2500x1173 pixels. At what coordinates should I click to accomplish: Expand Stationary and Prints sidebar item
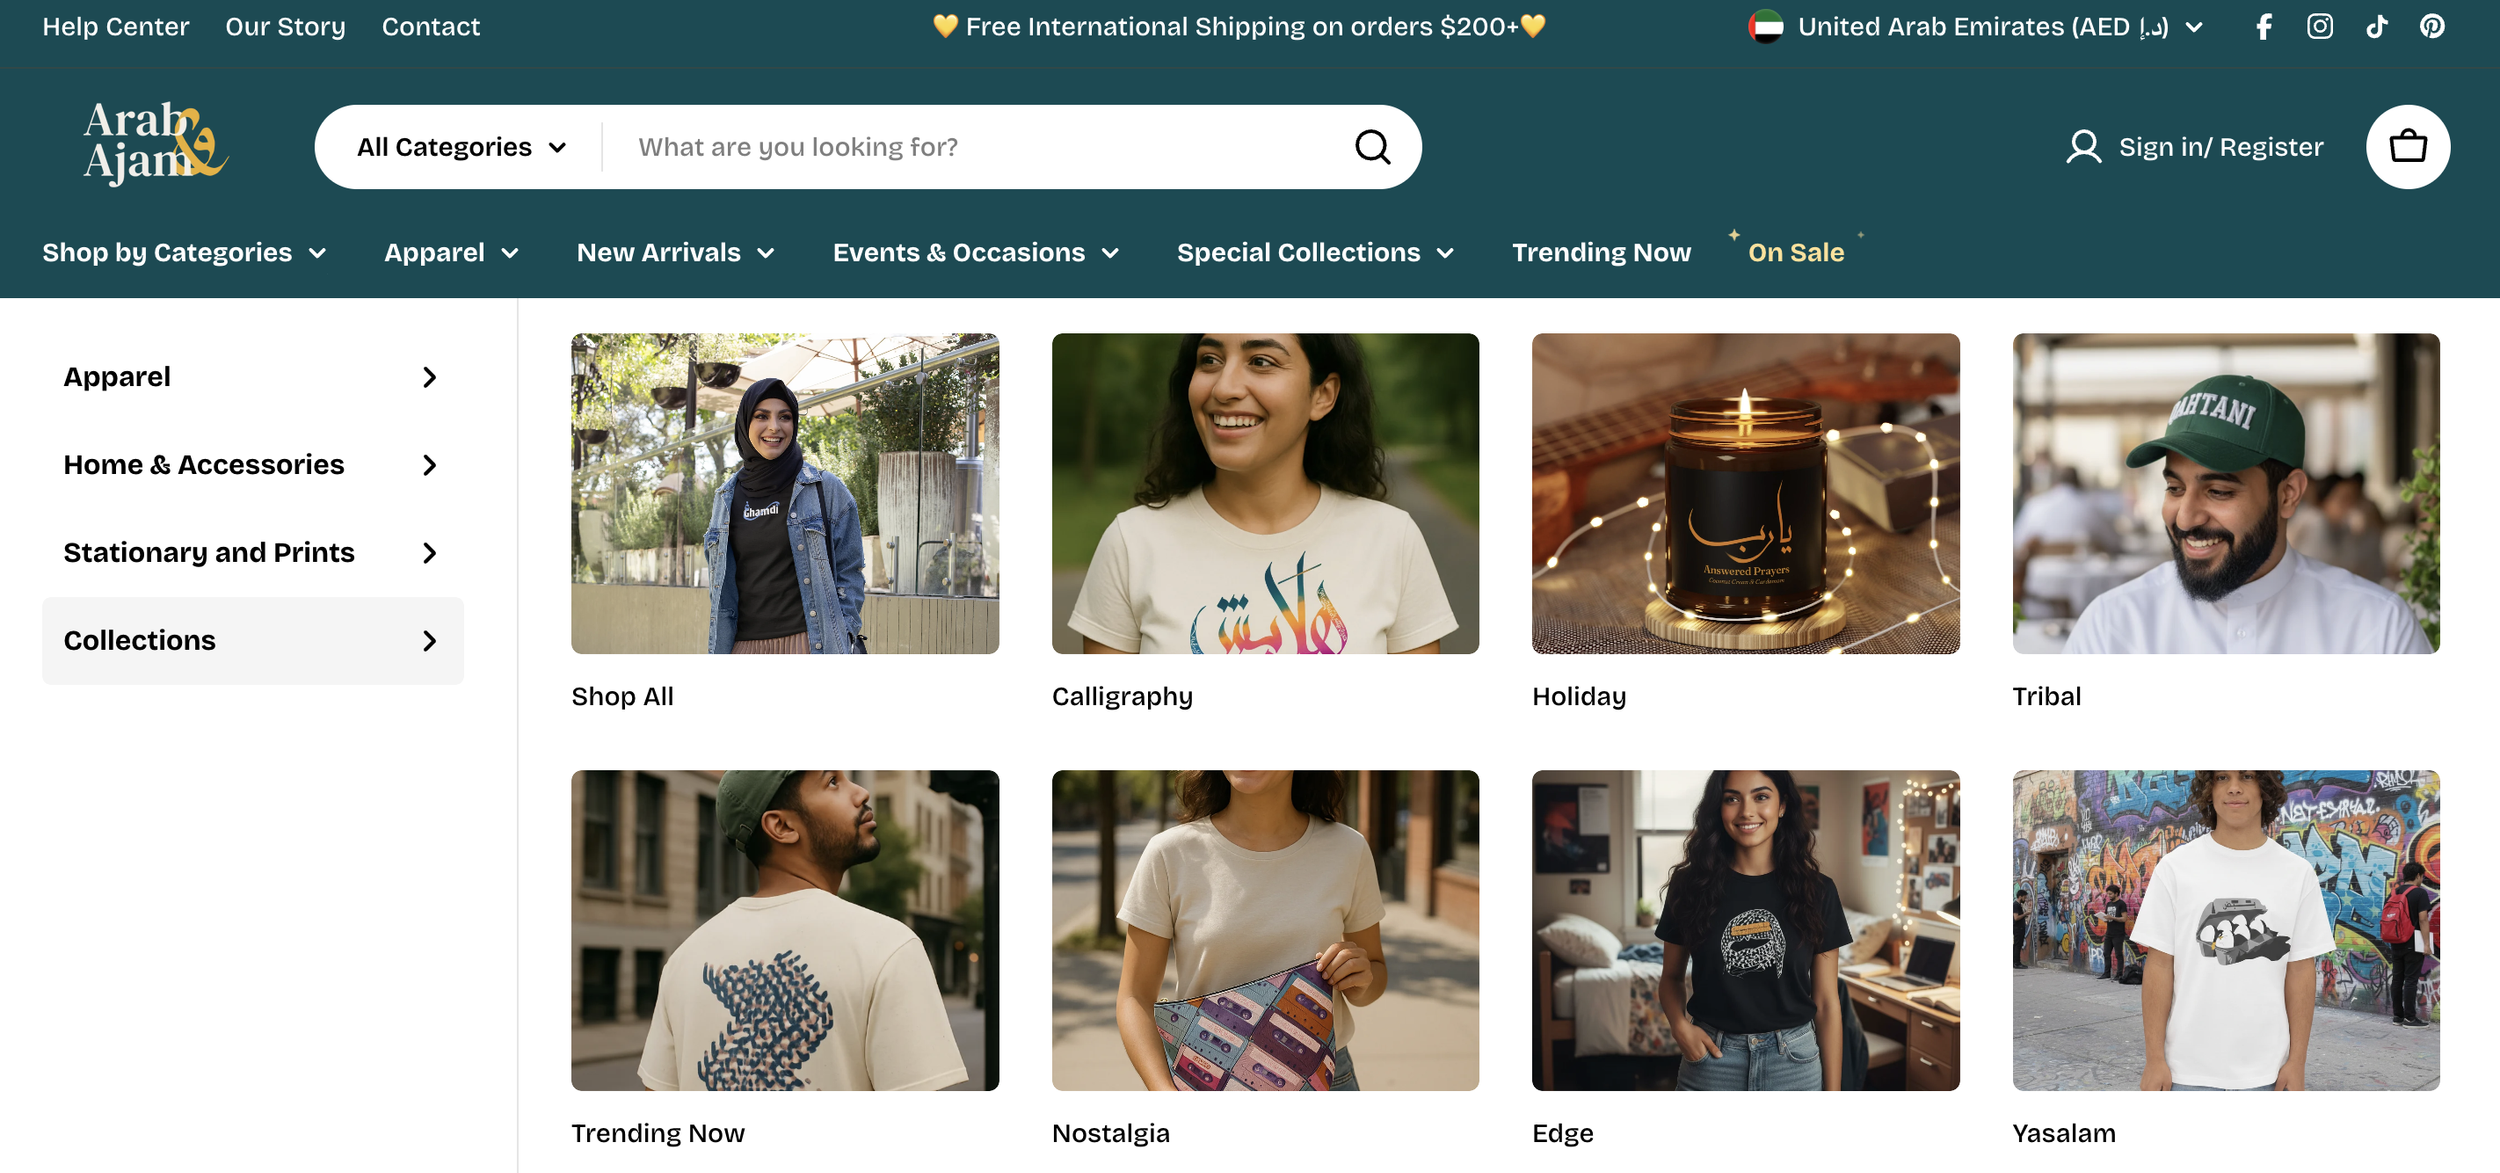pos(253,553)
